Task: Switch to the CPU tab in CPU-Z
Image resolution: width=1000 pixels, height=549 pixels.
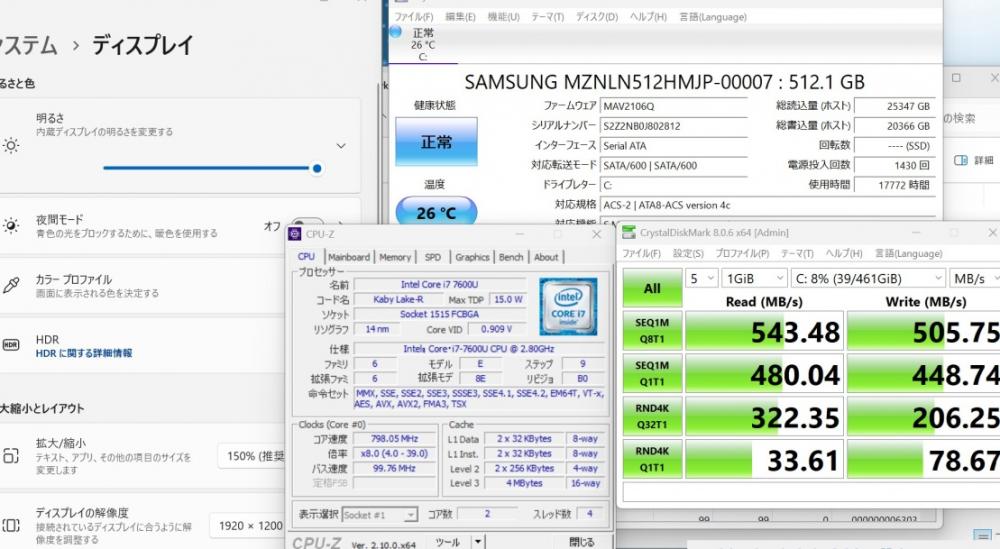Action: [x=306, y=256]
